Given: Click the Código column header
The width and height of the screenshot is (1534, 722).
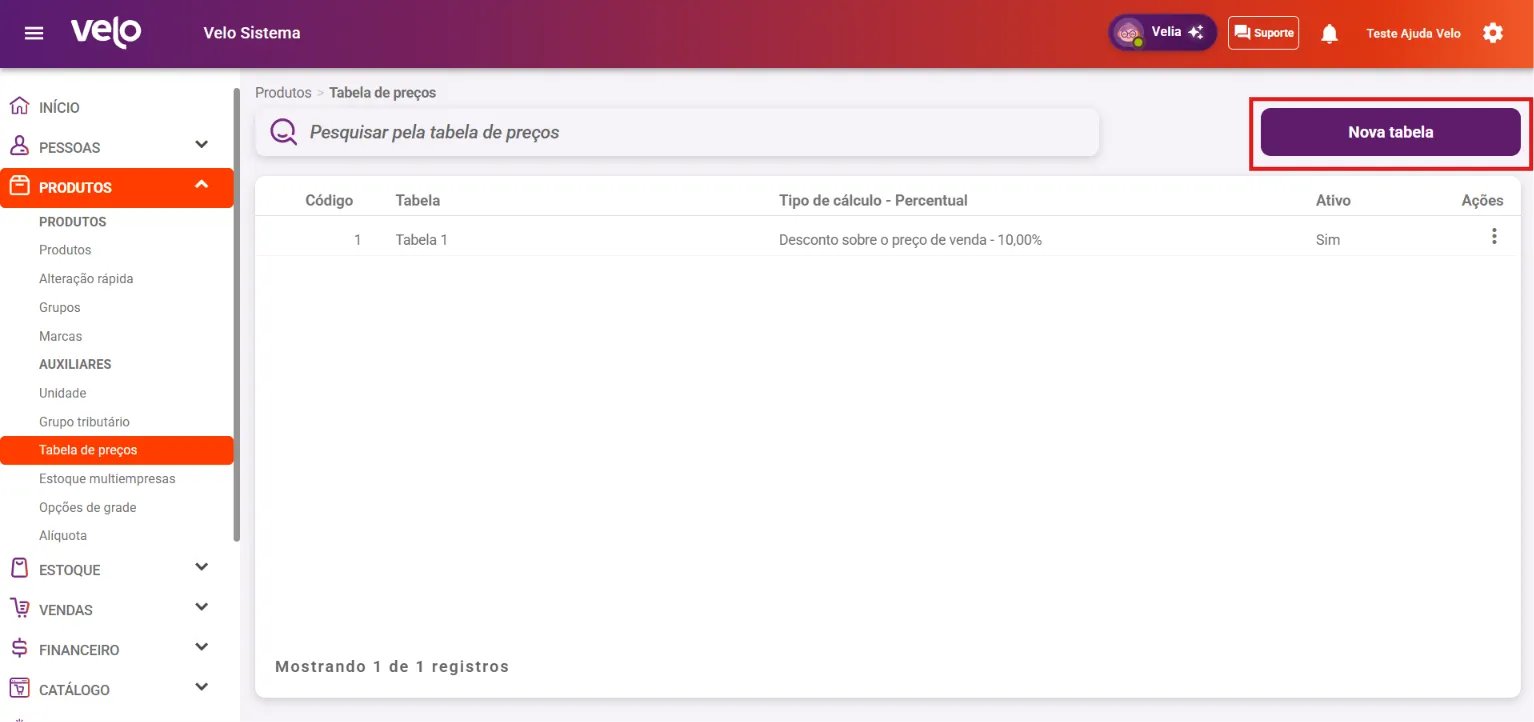Looking at the screenshot, I should pos(329,200).
